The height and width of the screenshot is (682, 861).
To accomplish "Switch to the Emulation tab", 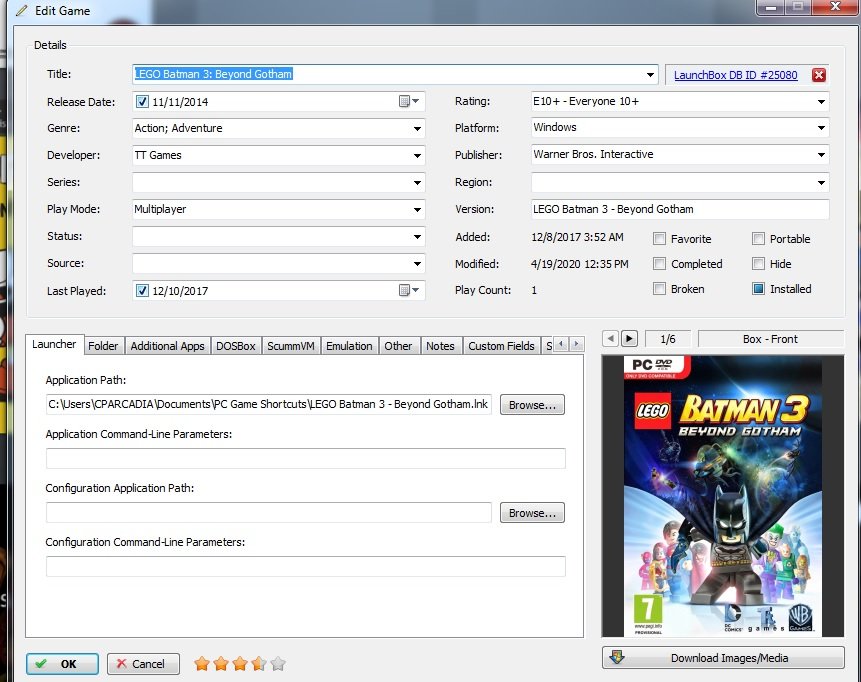I will tap(349, 346).
